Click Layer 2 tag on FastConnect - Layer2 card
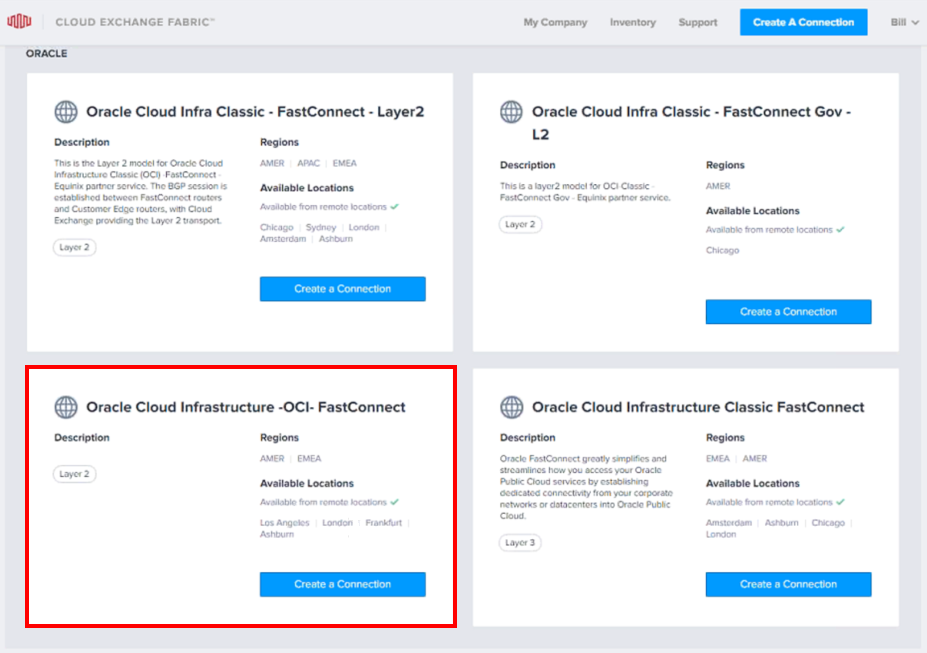This screenshot has width=927, height=653. point(74,247)
